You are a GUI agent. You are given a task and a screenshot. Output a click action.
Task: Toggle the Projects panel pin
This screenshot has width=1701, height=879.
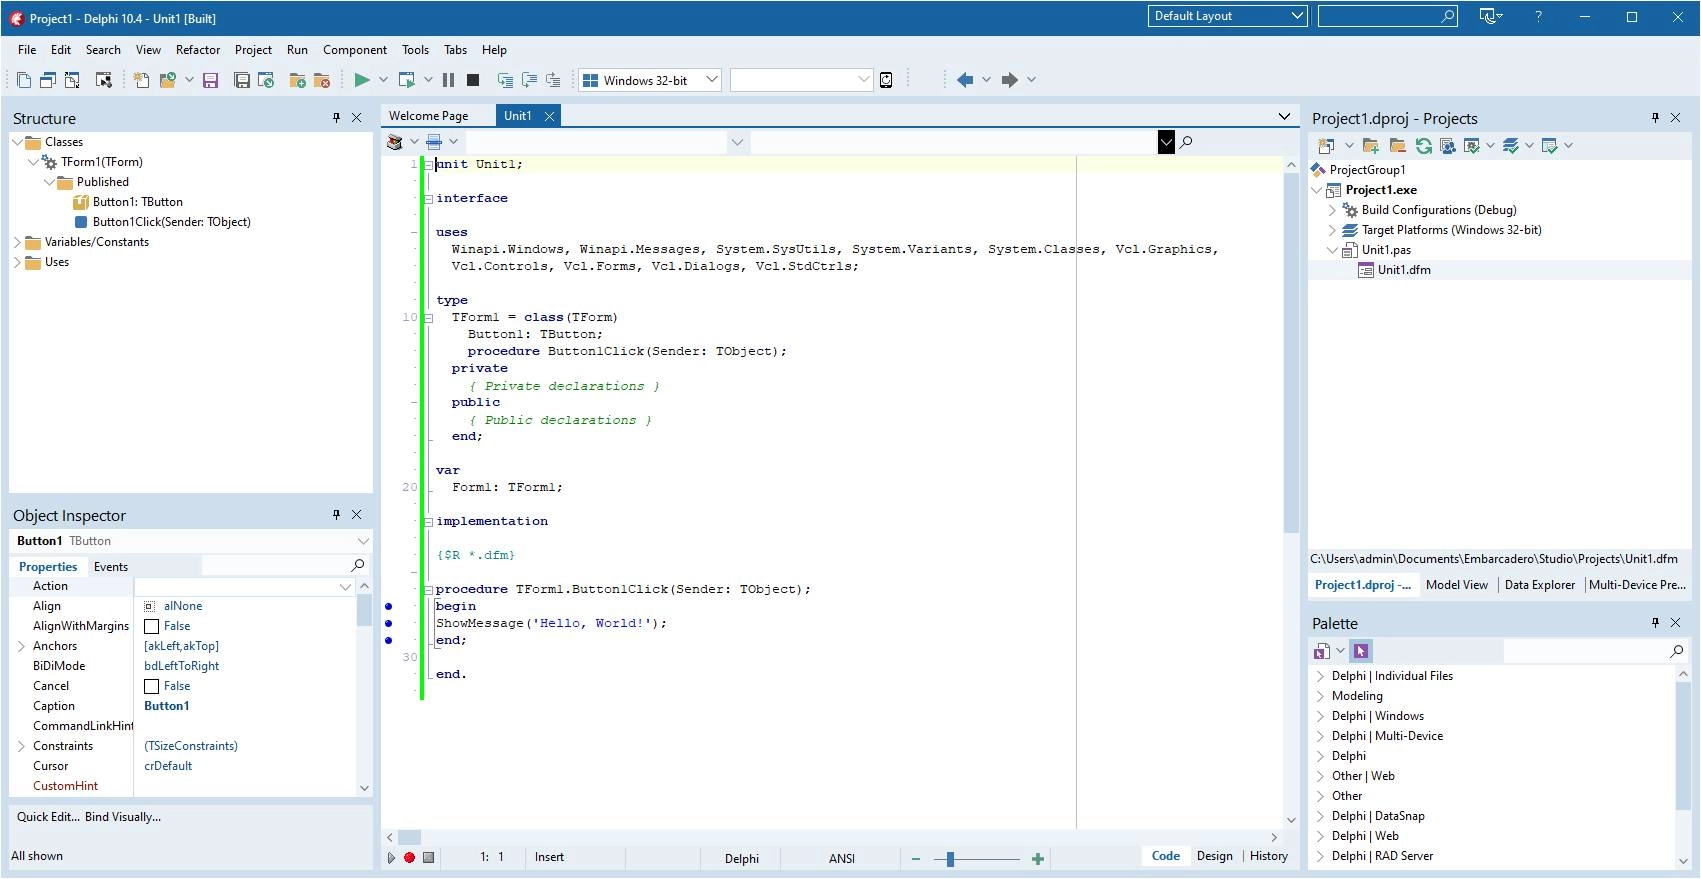pyautogui.click(x=1655, y=118)
